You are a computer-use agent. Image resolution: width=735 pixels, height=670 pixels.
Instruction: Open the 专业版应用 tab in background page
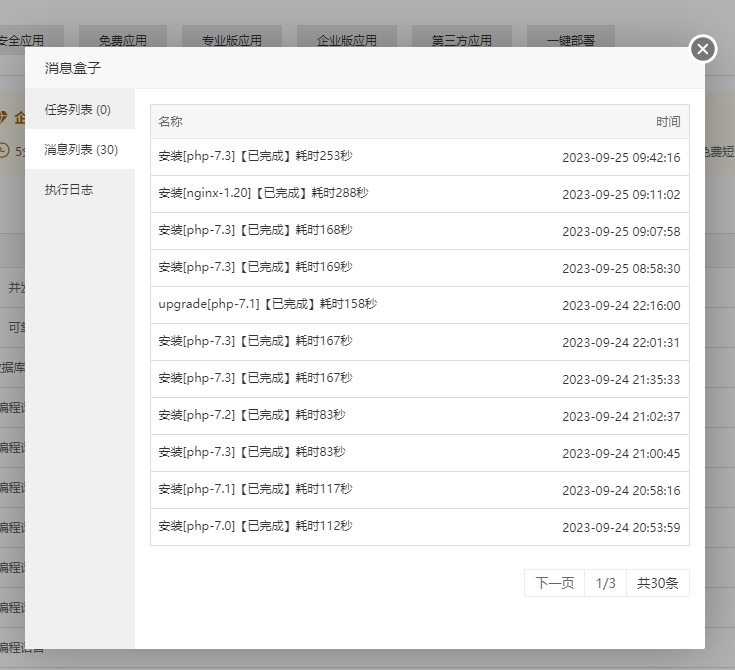click(x=232, y=38)
